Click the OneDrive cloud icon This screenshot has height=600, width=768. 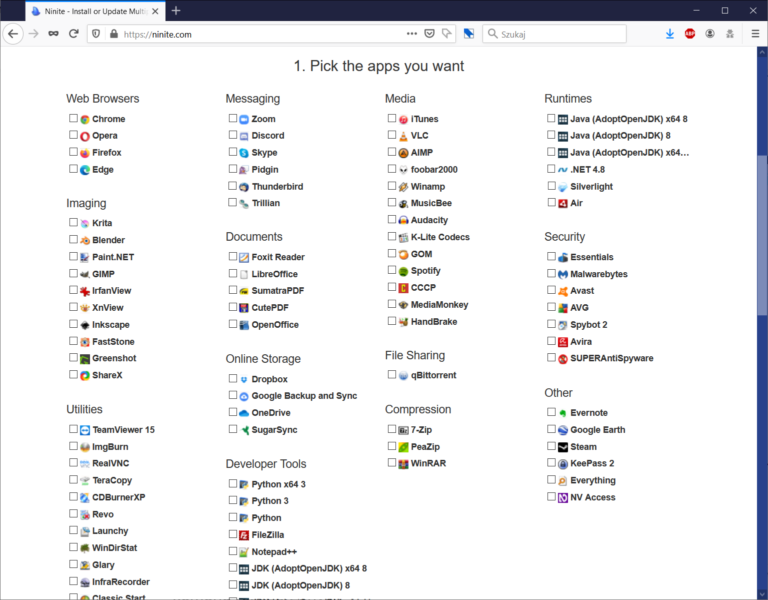(x=244, y=413)
